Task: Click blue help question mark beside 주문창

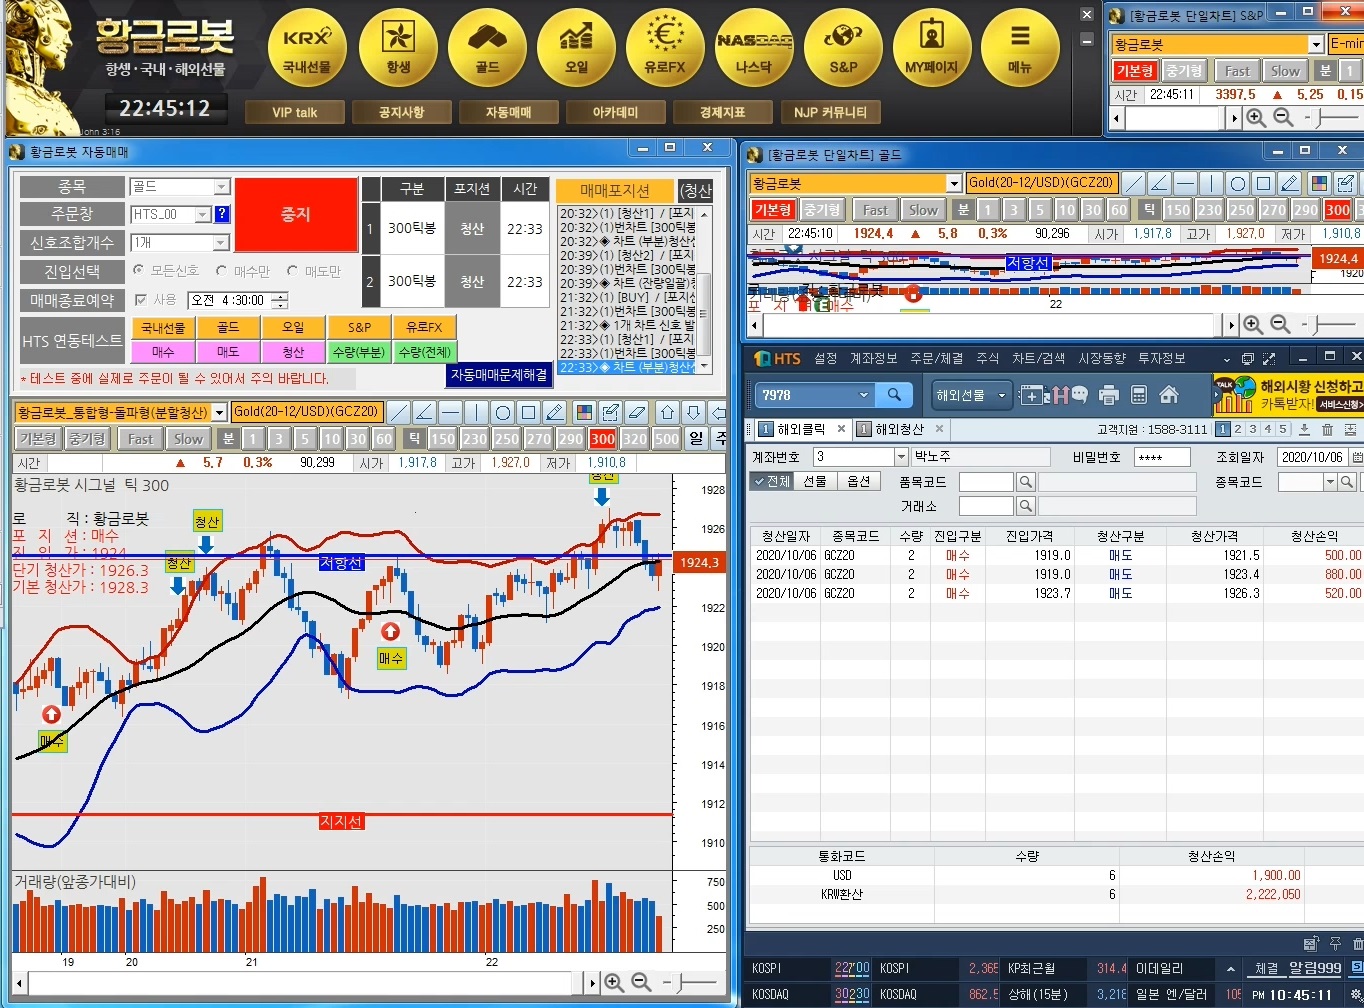Action: [x=222, y=214]
